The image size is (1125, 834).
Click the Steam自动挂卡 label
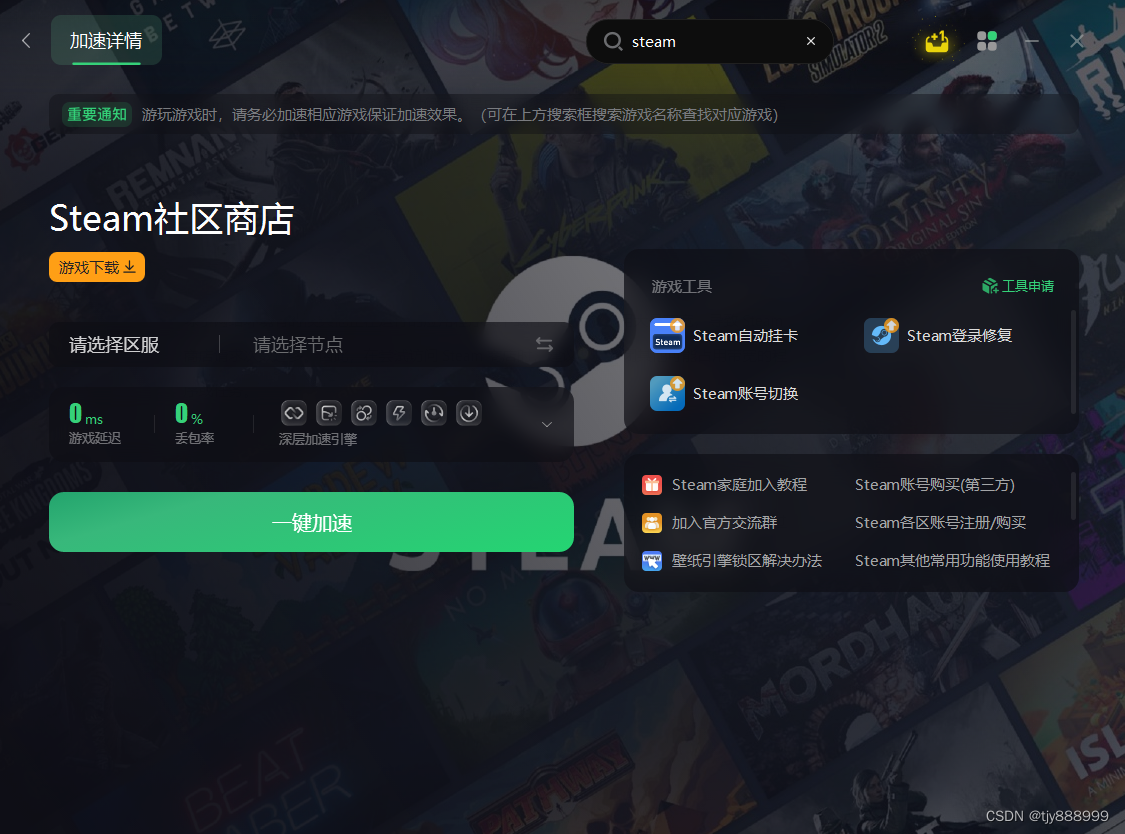(x=745, y=336)
